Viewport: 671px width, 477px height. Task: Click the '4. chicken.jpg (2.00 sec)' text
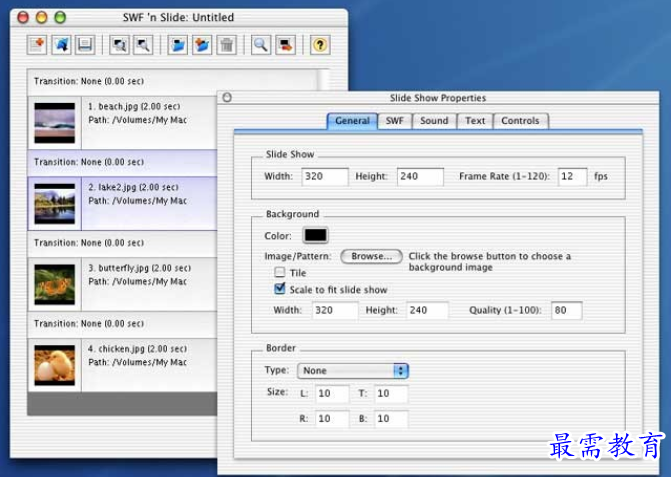click(x=137, y=349)
